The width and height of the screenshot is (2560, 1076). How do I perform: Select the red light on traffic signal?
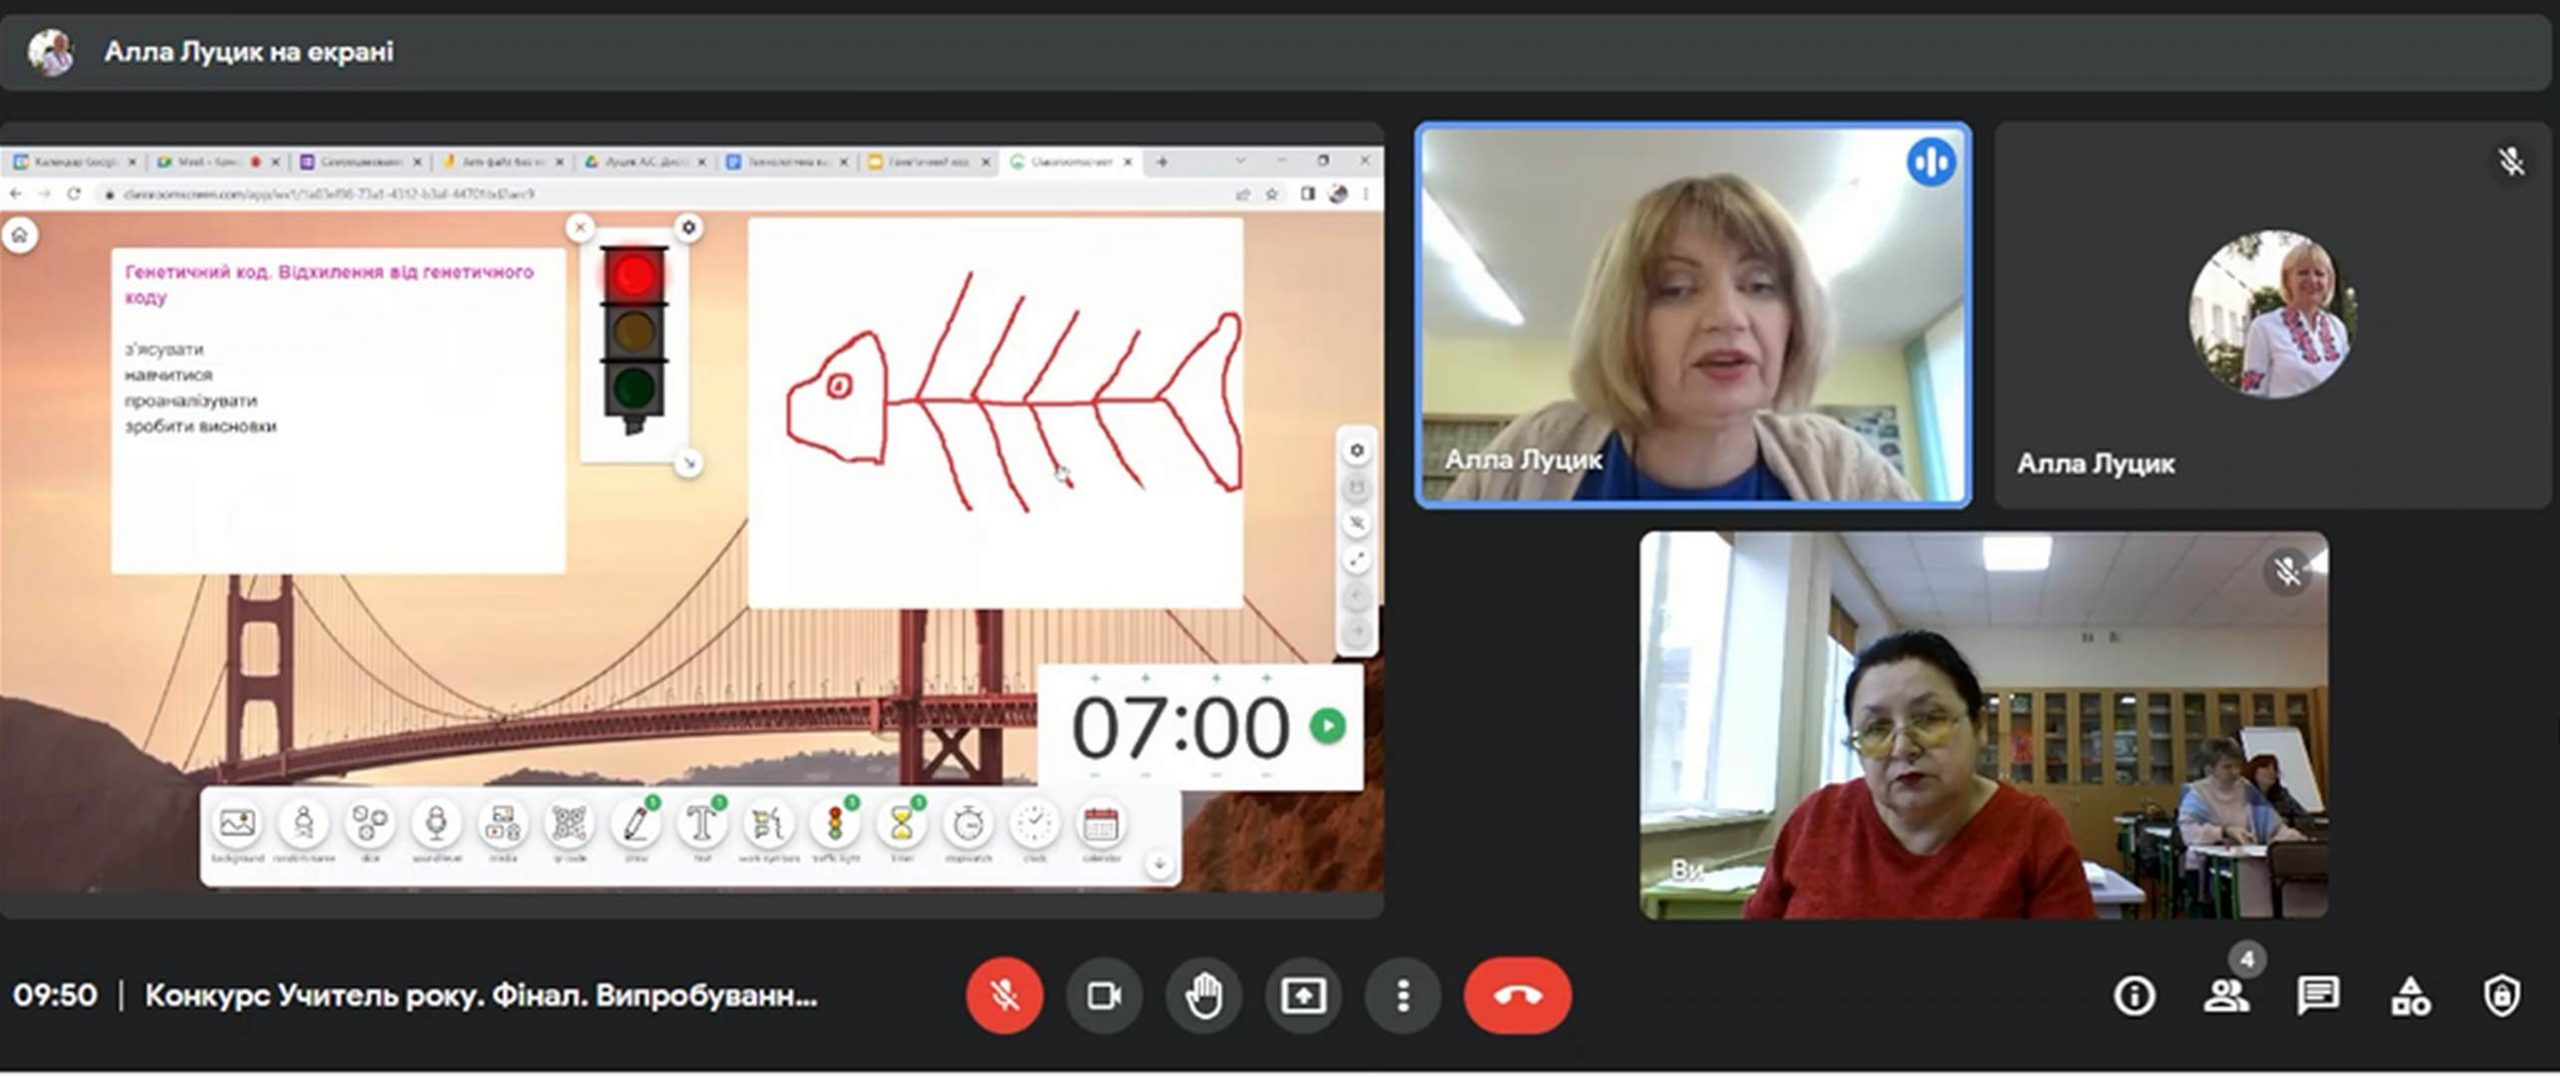point(634,275)
